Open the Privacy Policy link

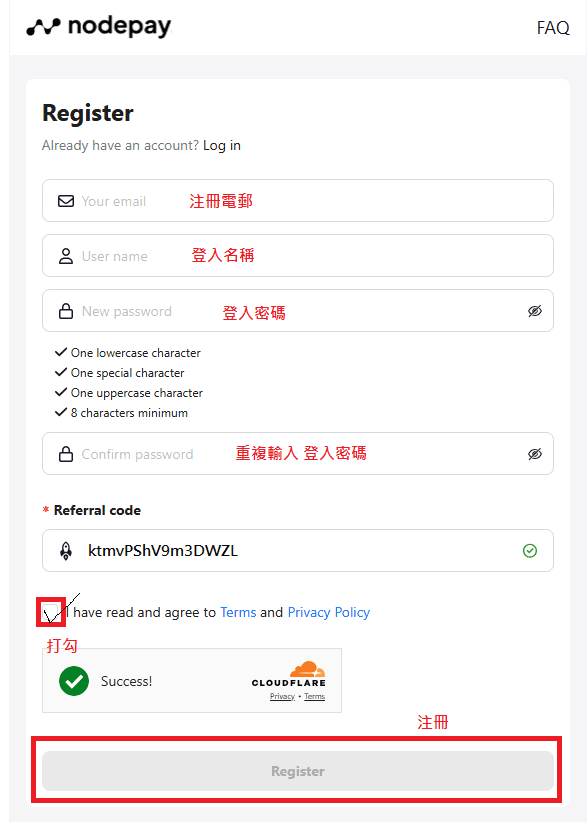[x=329, y=612]
